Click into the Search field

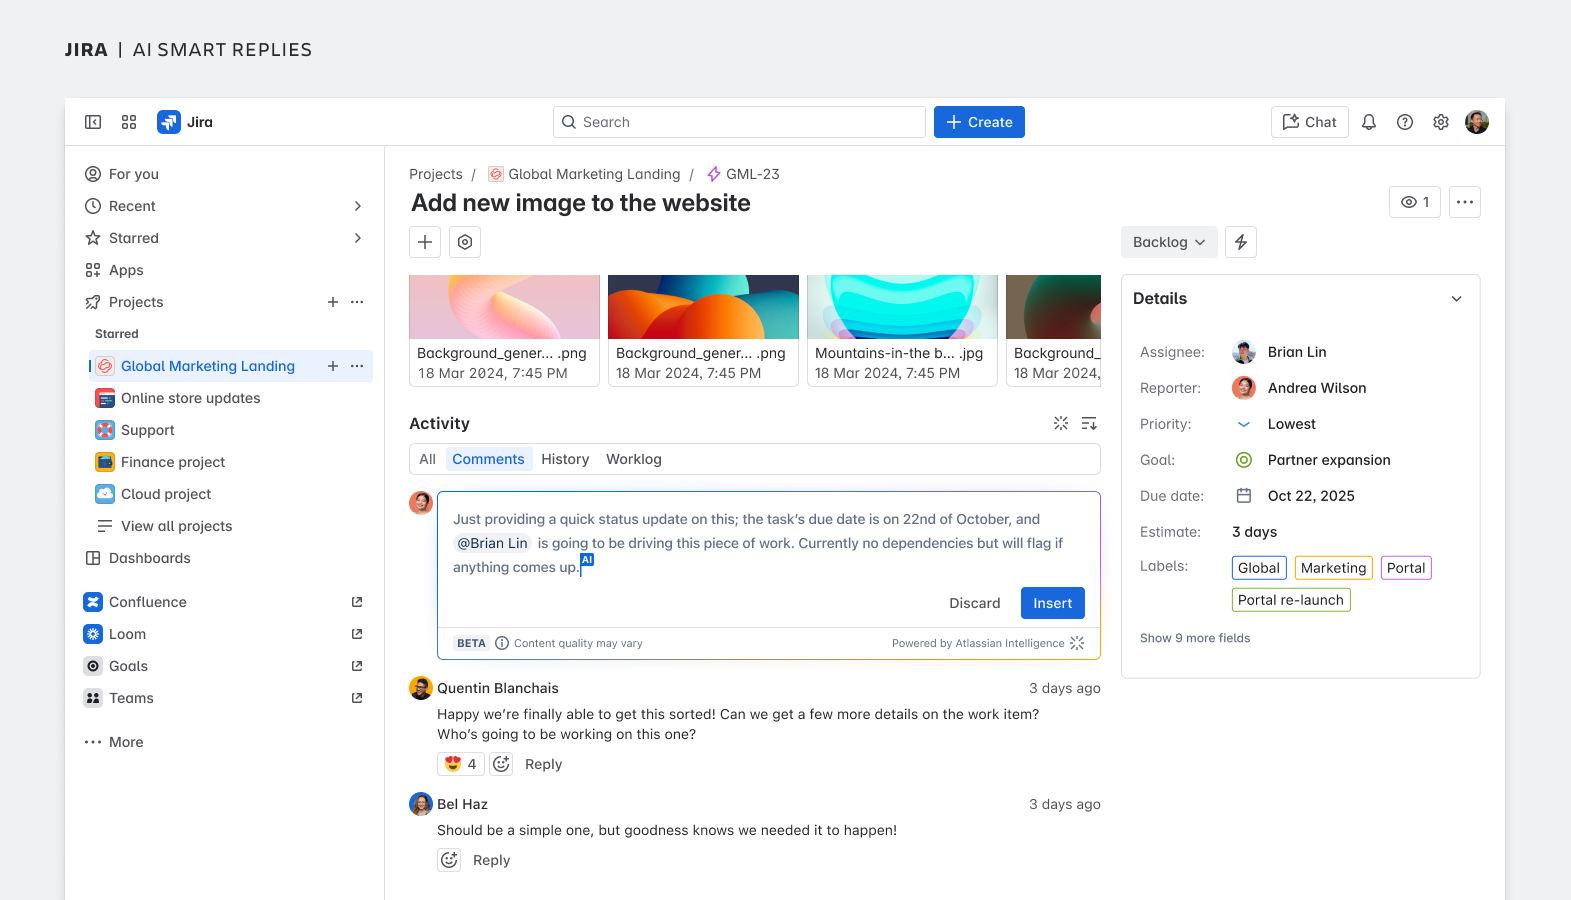tap(739, 122)
